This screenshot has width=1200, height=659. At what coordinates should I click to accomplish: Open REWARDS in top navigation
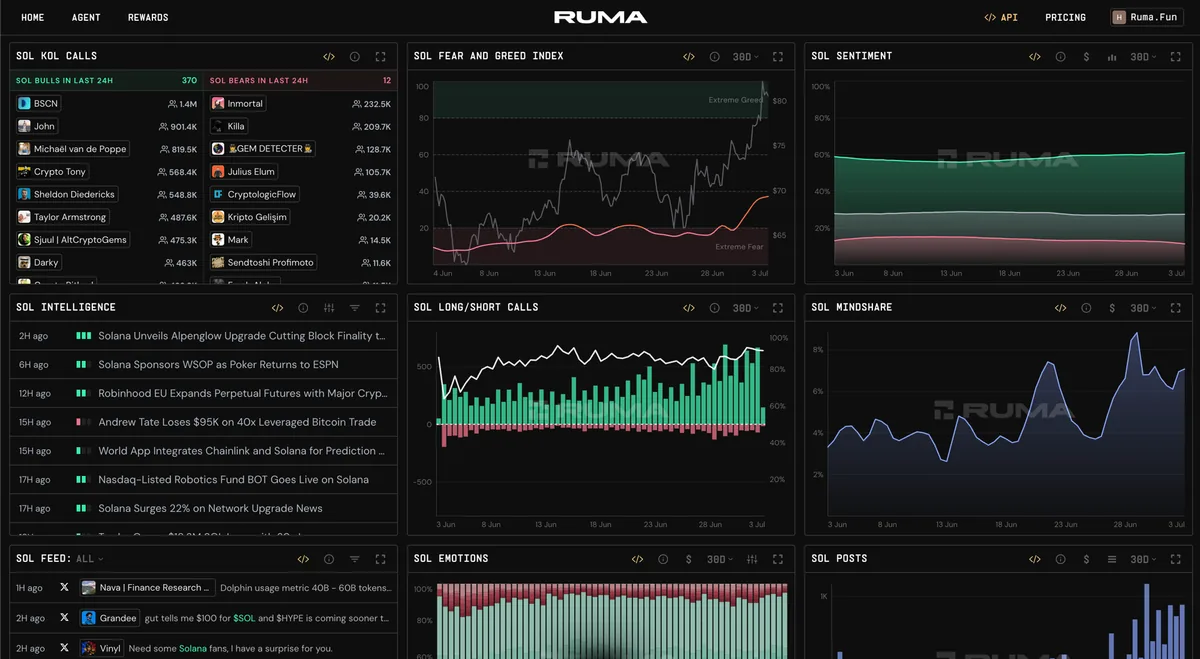[148, 17]
